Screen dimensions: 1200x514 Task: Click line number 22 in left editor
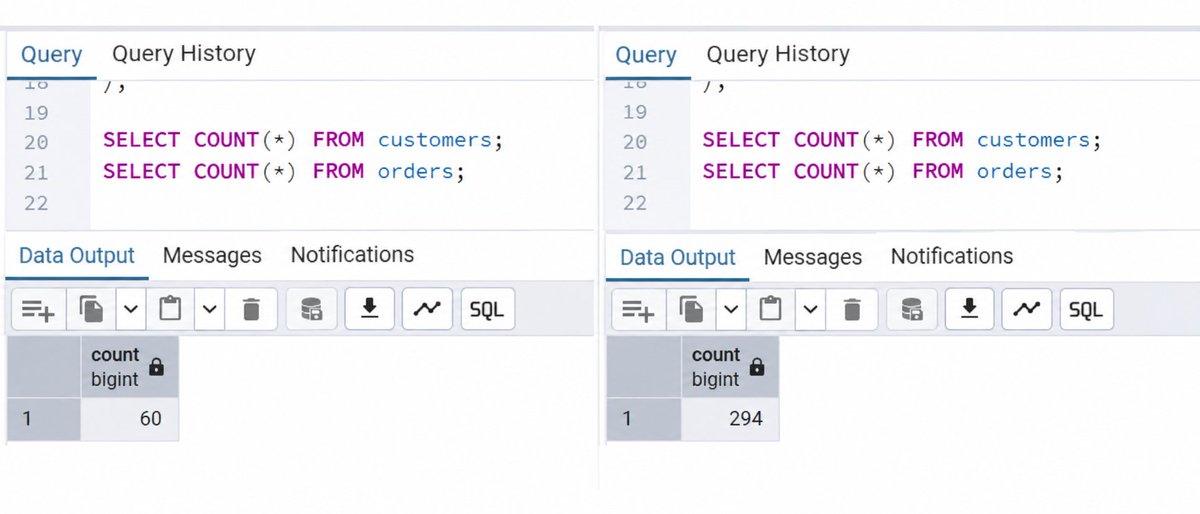tap(36, 204)
